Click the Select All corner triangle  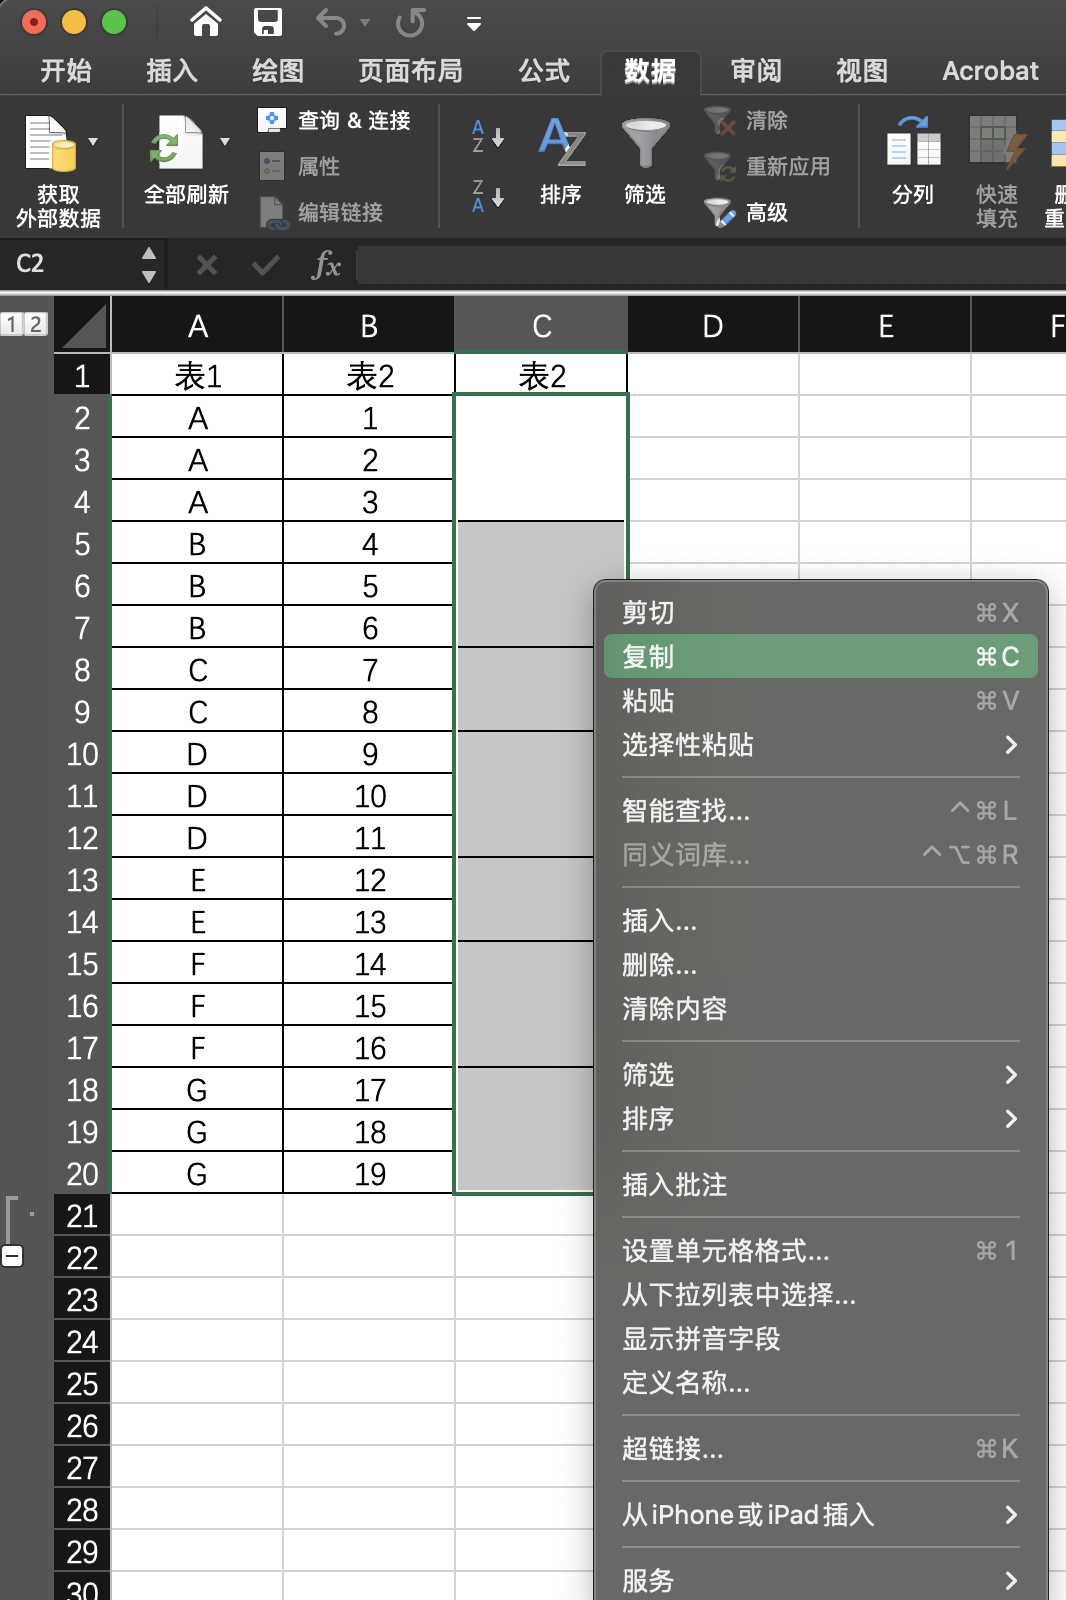pyautogui.click(x=83, y=326)
